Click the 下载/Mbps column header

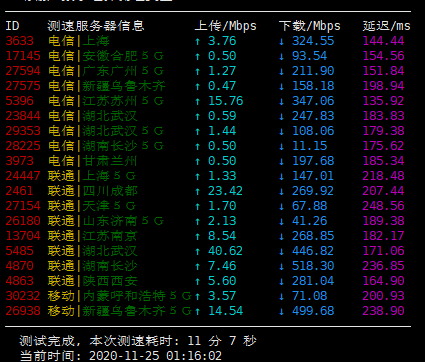point(310,26)
